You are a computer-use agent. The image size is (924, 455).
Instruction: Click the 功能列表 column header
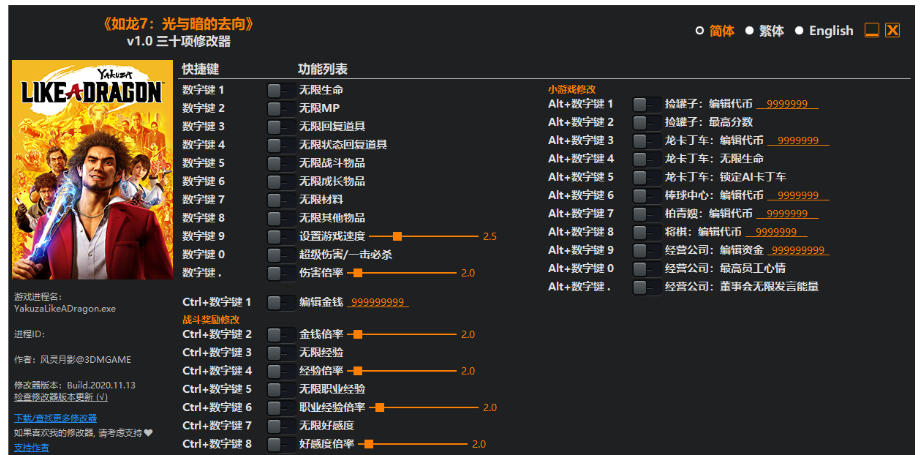pyautogui.click(x=323, y=70)
